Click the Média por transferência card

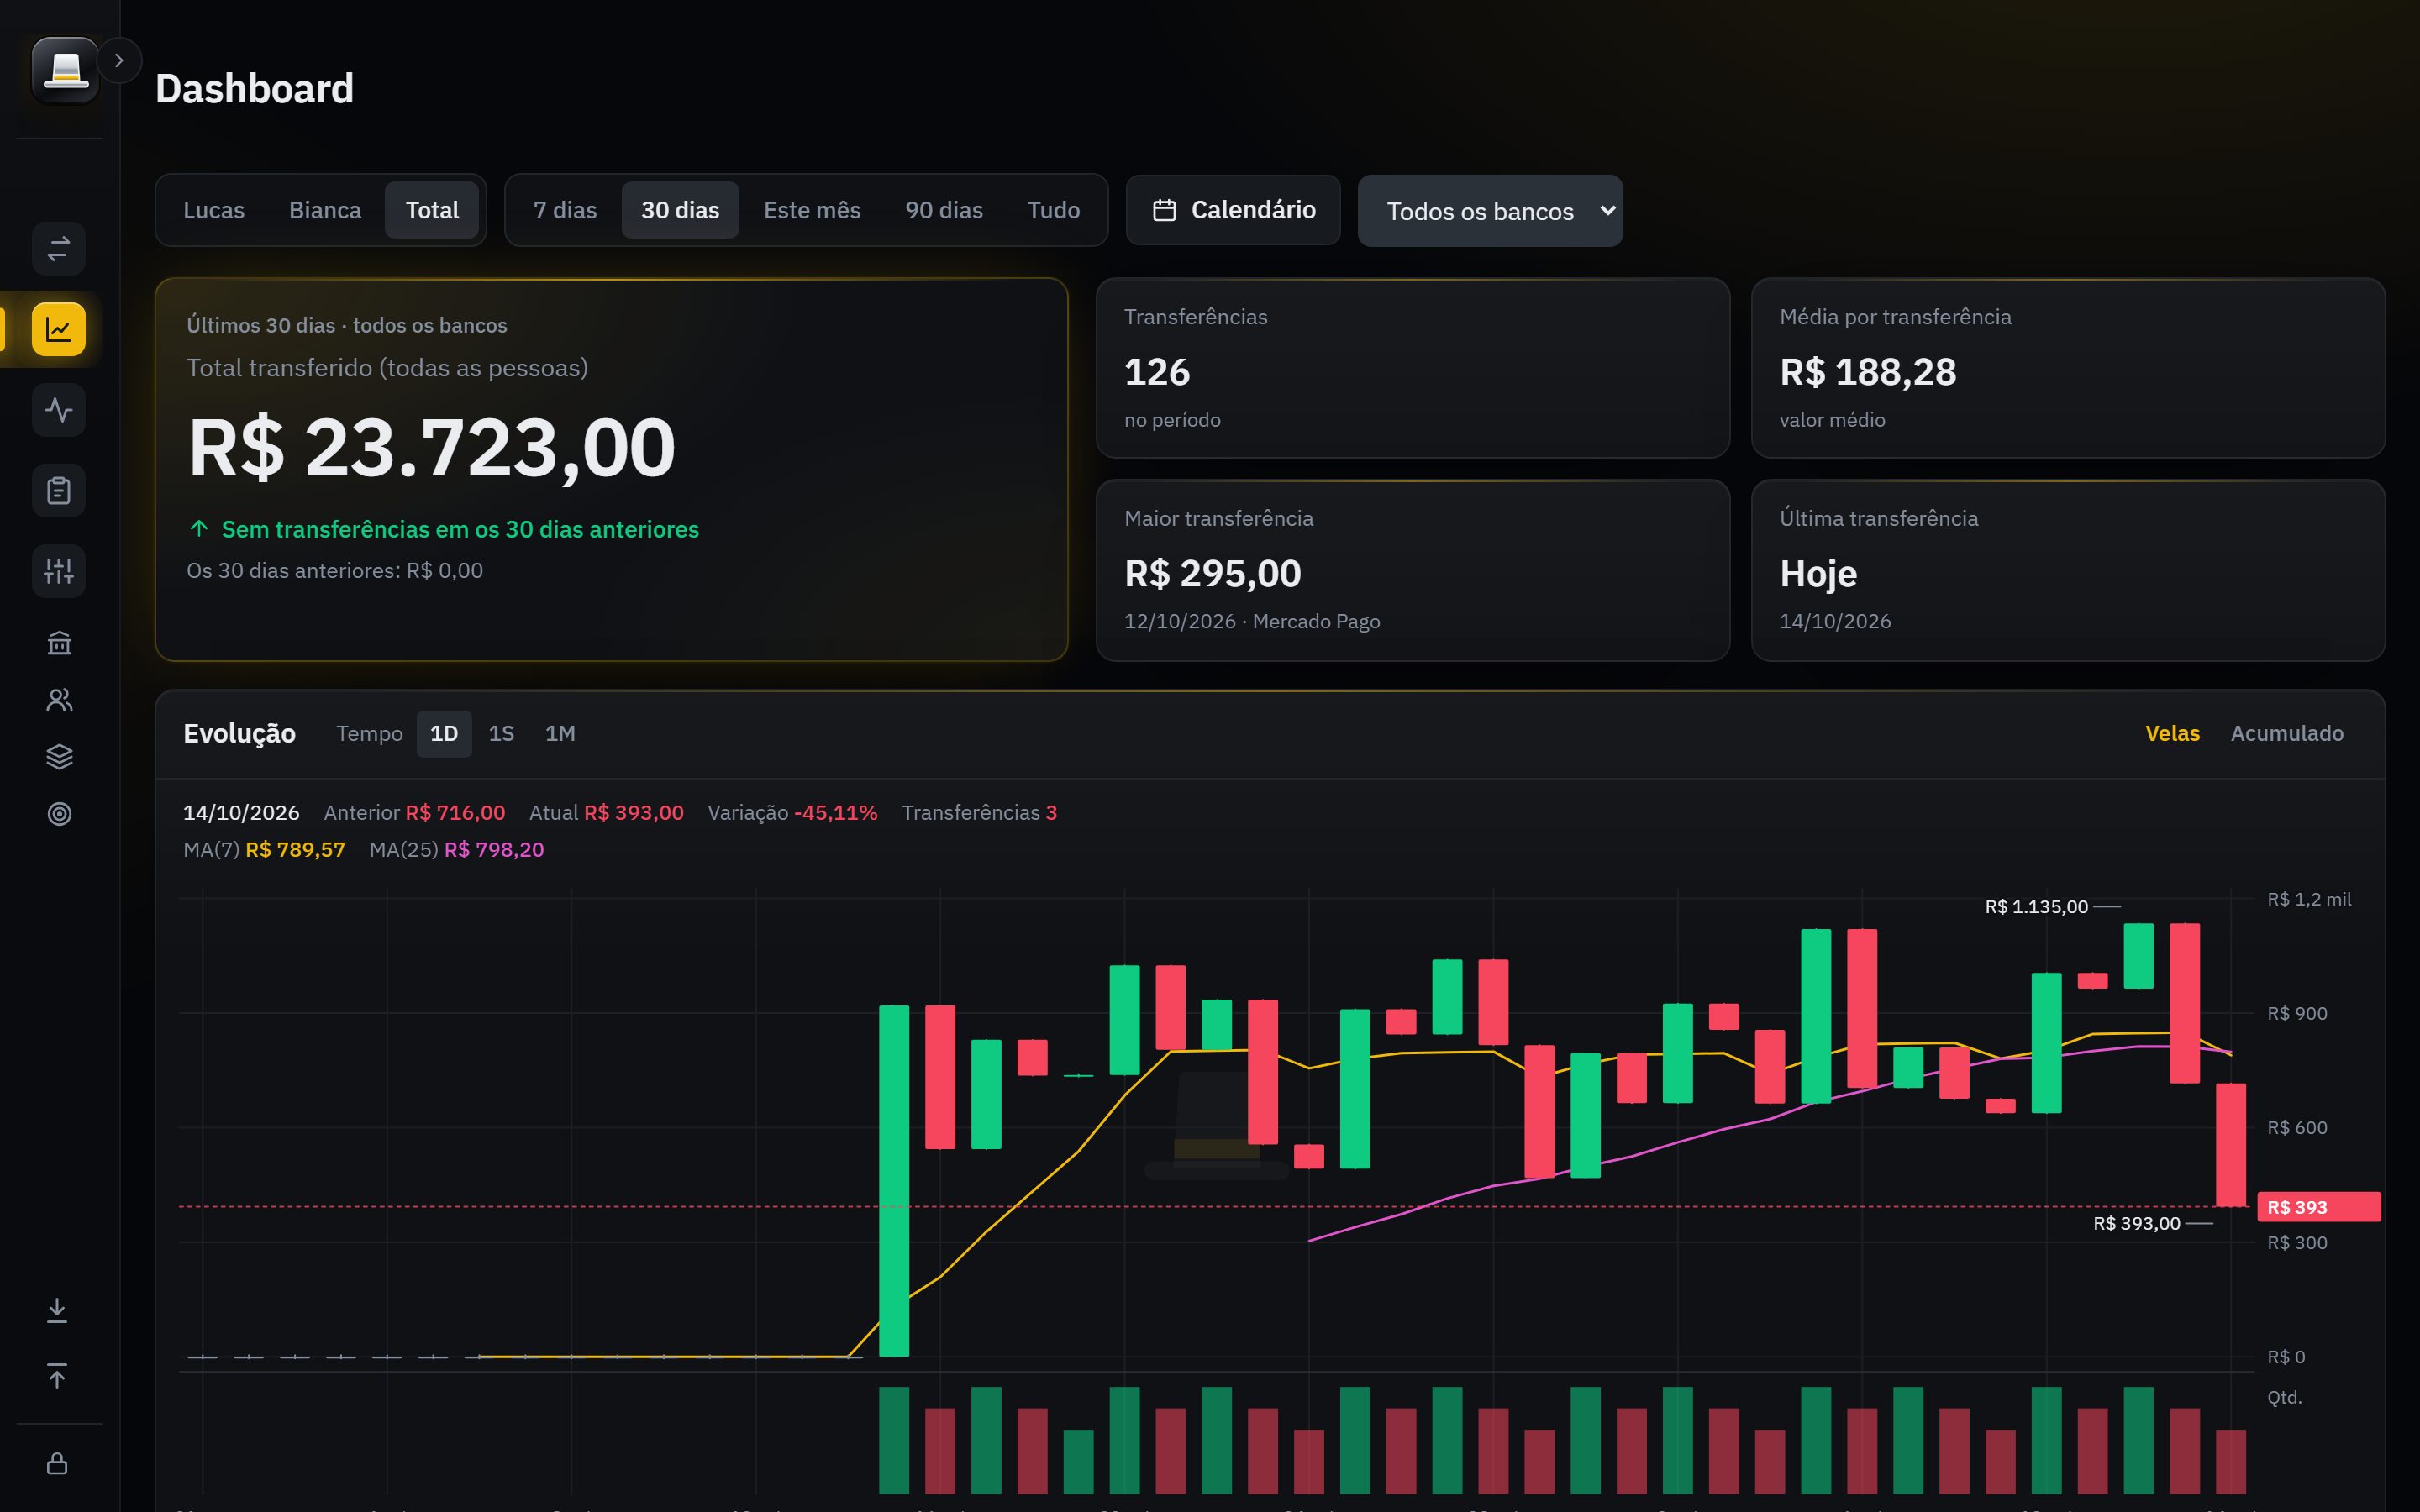coord(2068,368)
